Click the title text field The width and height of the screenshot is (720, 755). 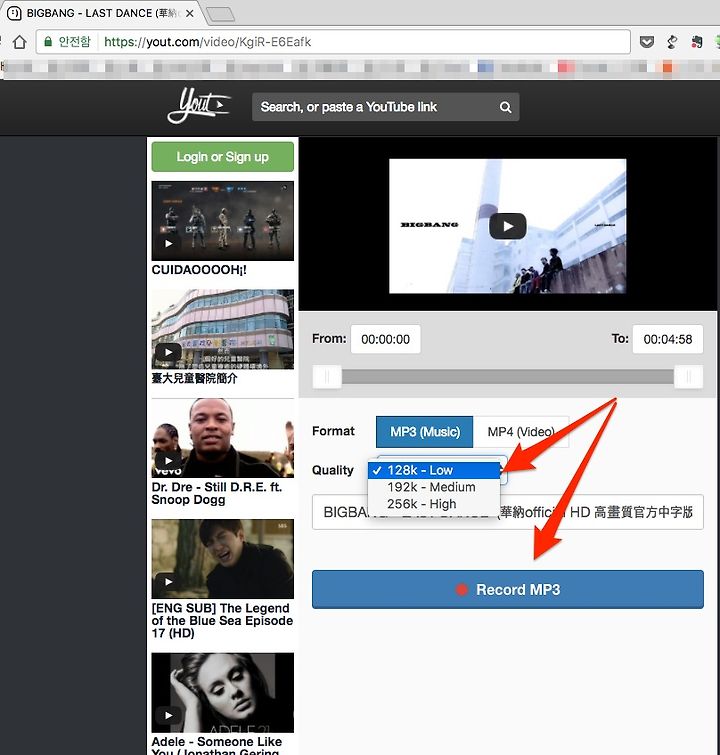tap(508, 512)
